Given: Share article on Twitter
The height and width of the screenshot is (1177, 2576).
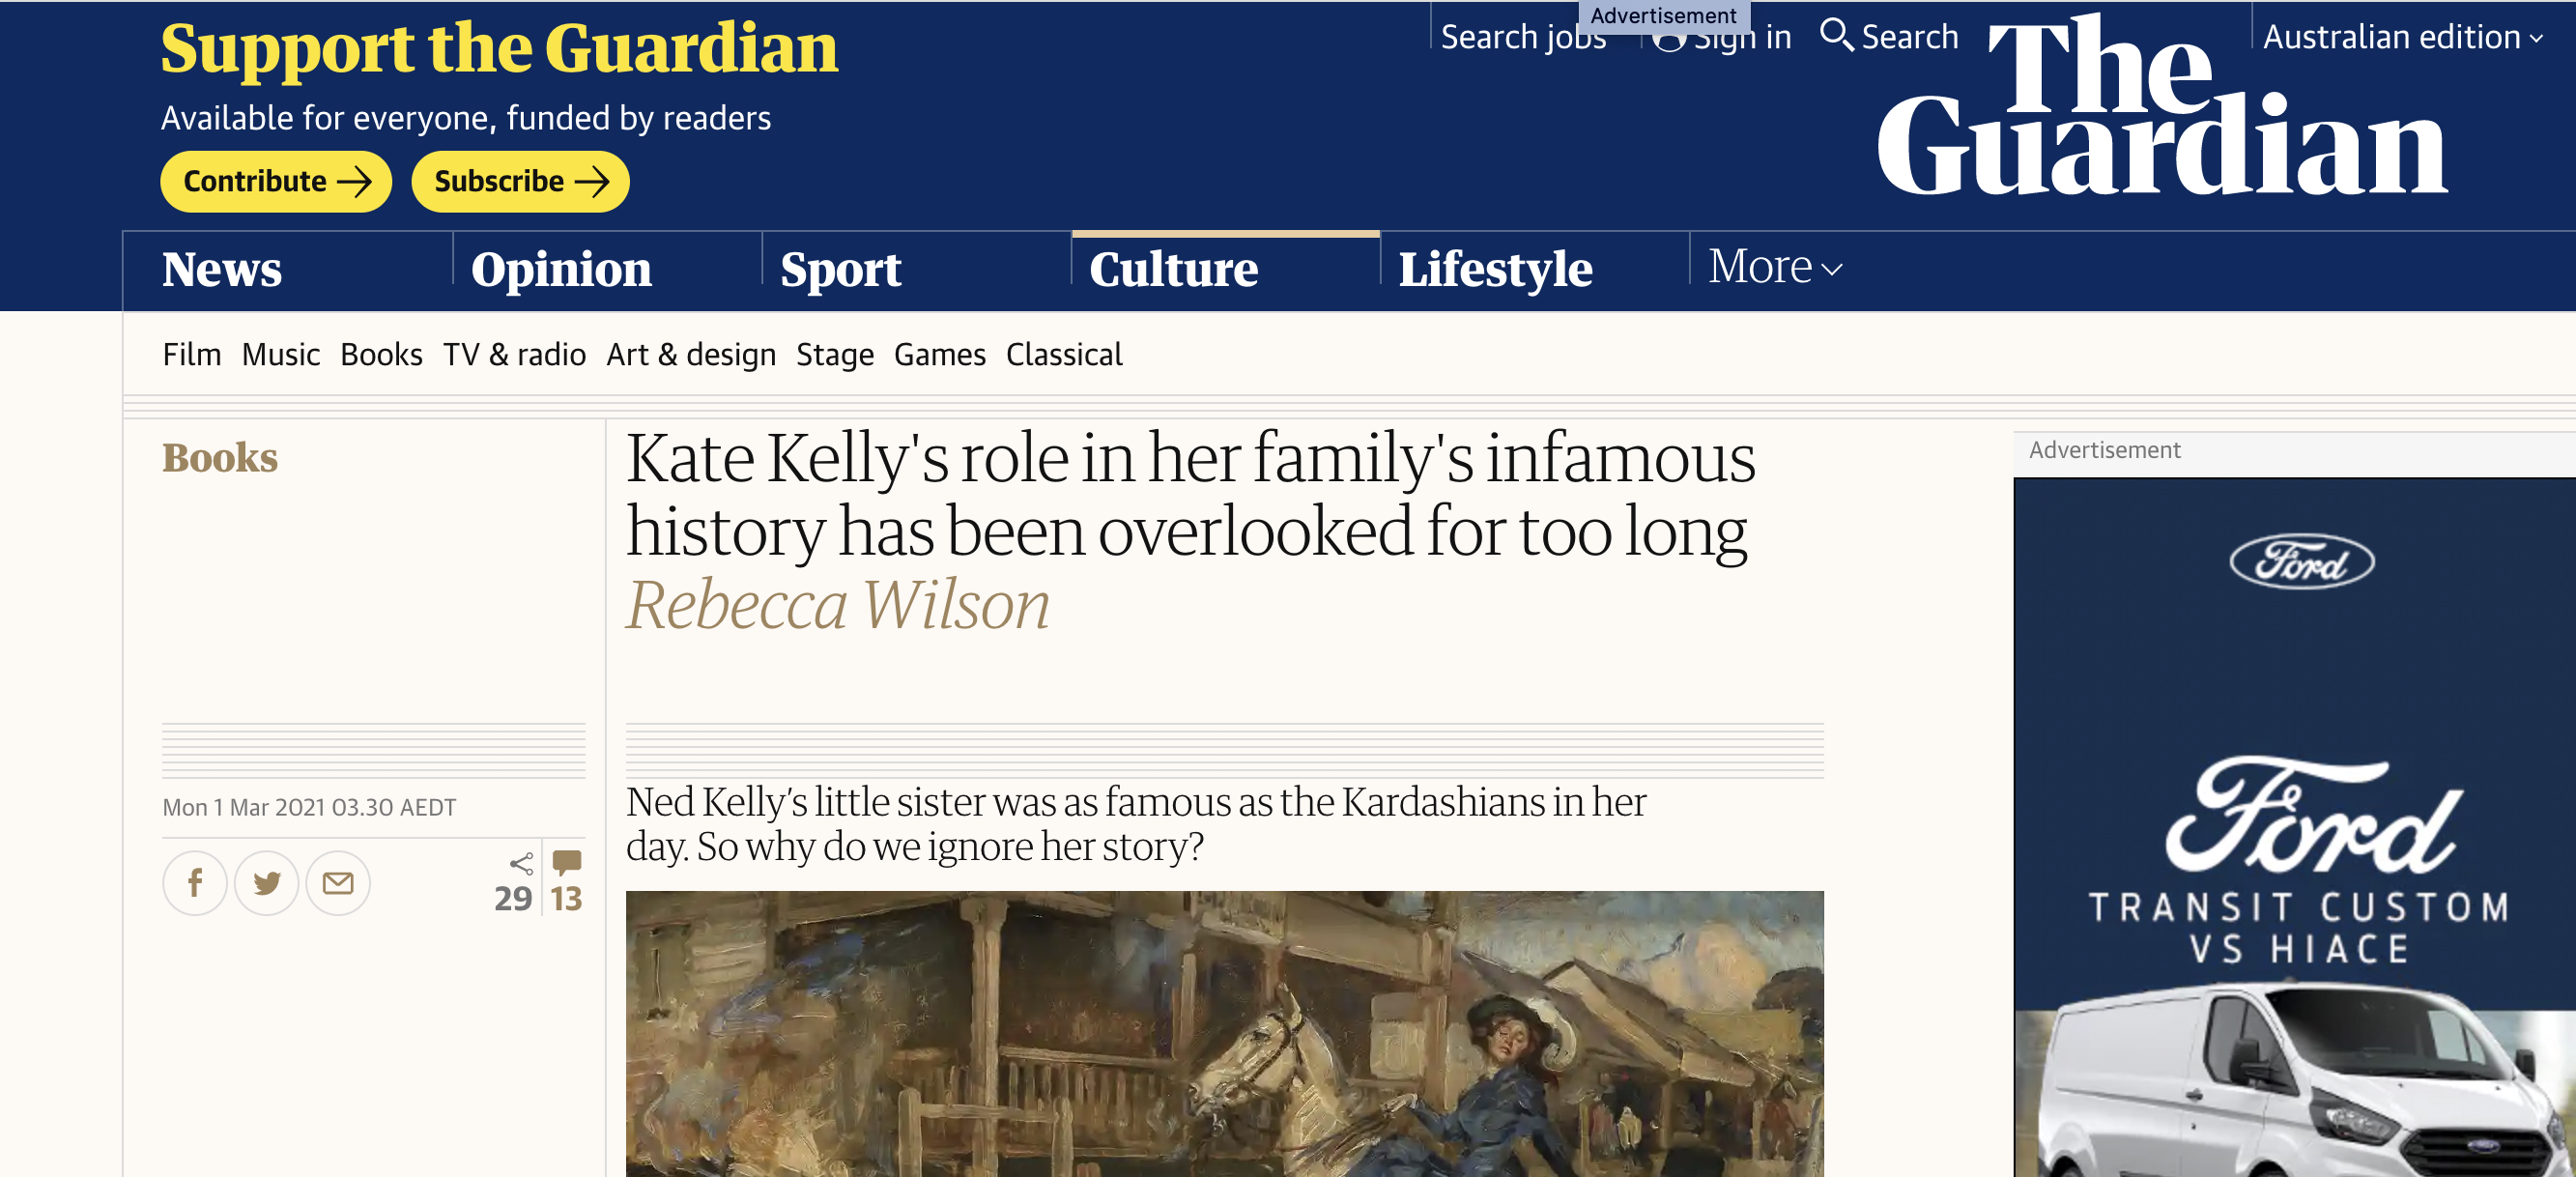Looking at the screenshot, I should tap(266, 883).
